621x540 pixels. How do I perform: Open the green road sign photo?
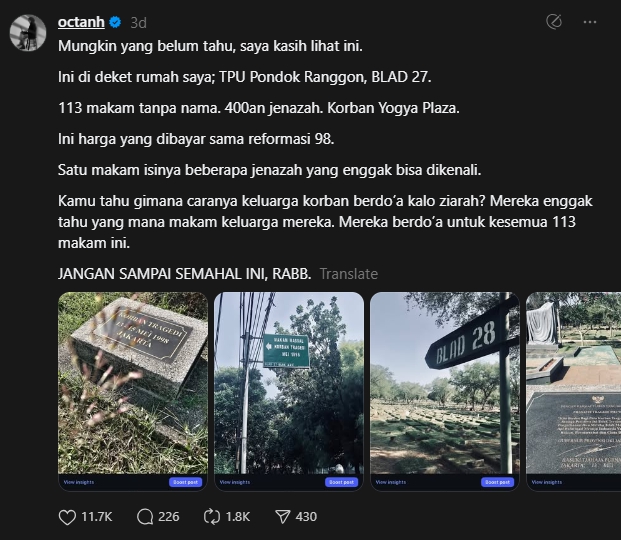click(x=289, y=383)
